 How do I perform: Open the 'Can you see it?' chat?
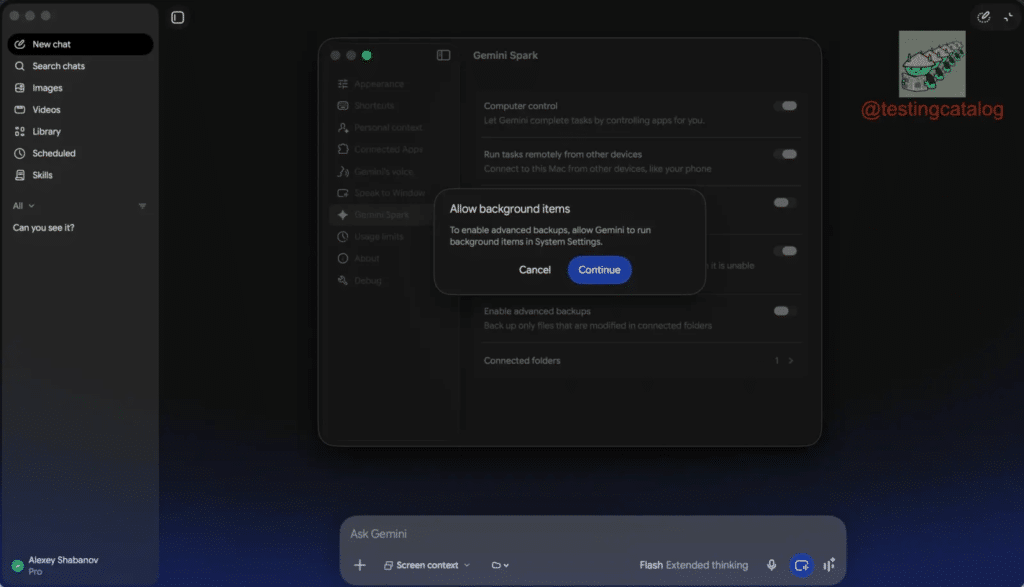pyautogui.click(x=44, y=228)
